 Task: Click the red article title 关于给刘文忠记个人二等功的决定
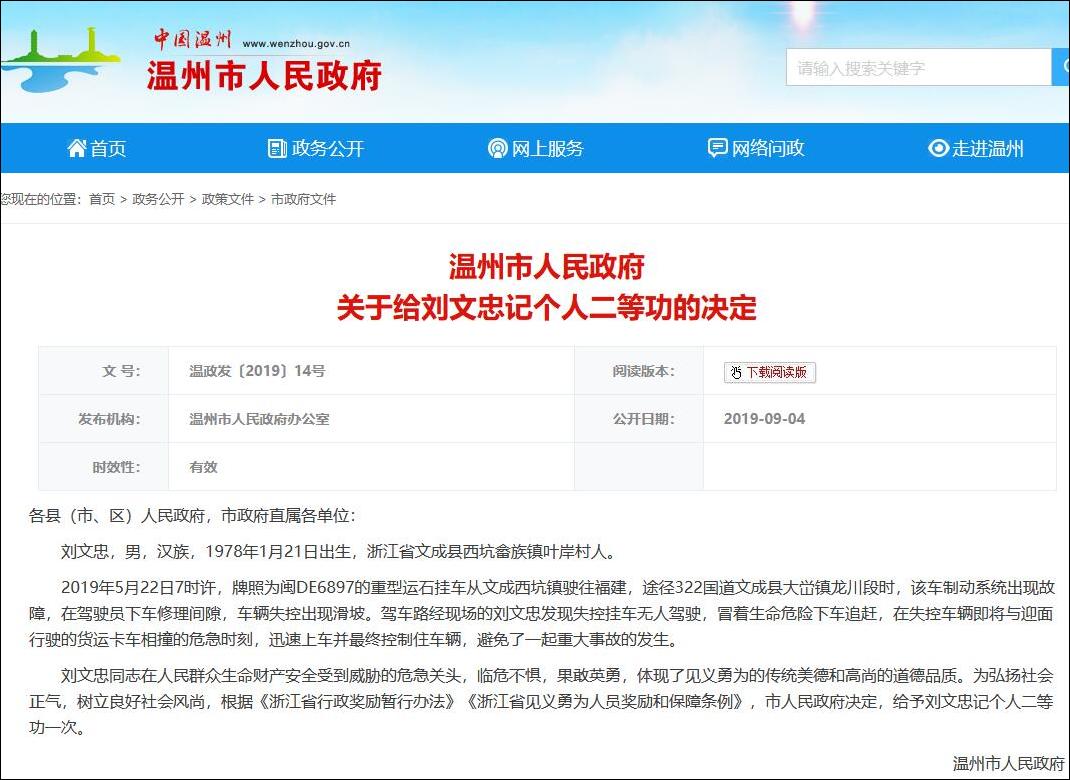pos(547,308)
